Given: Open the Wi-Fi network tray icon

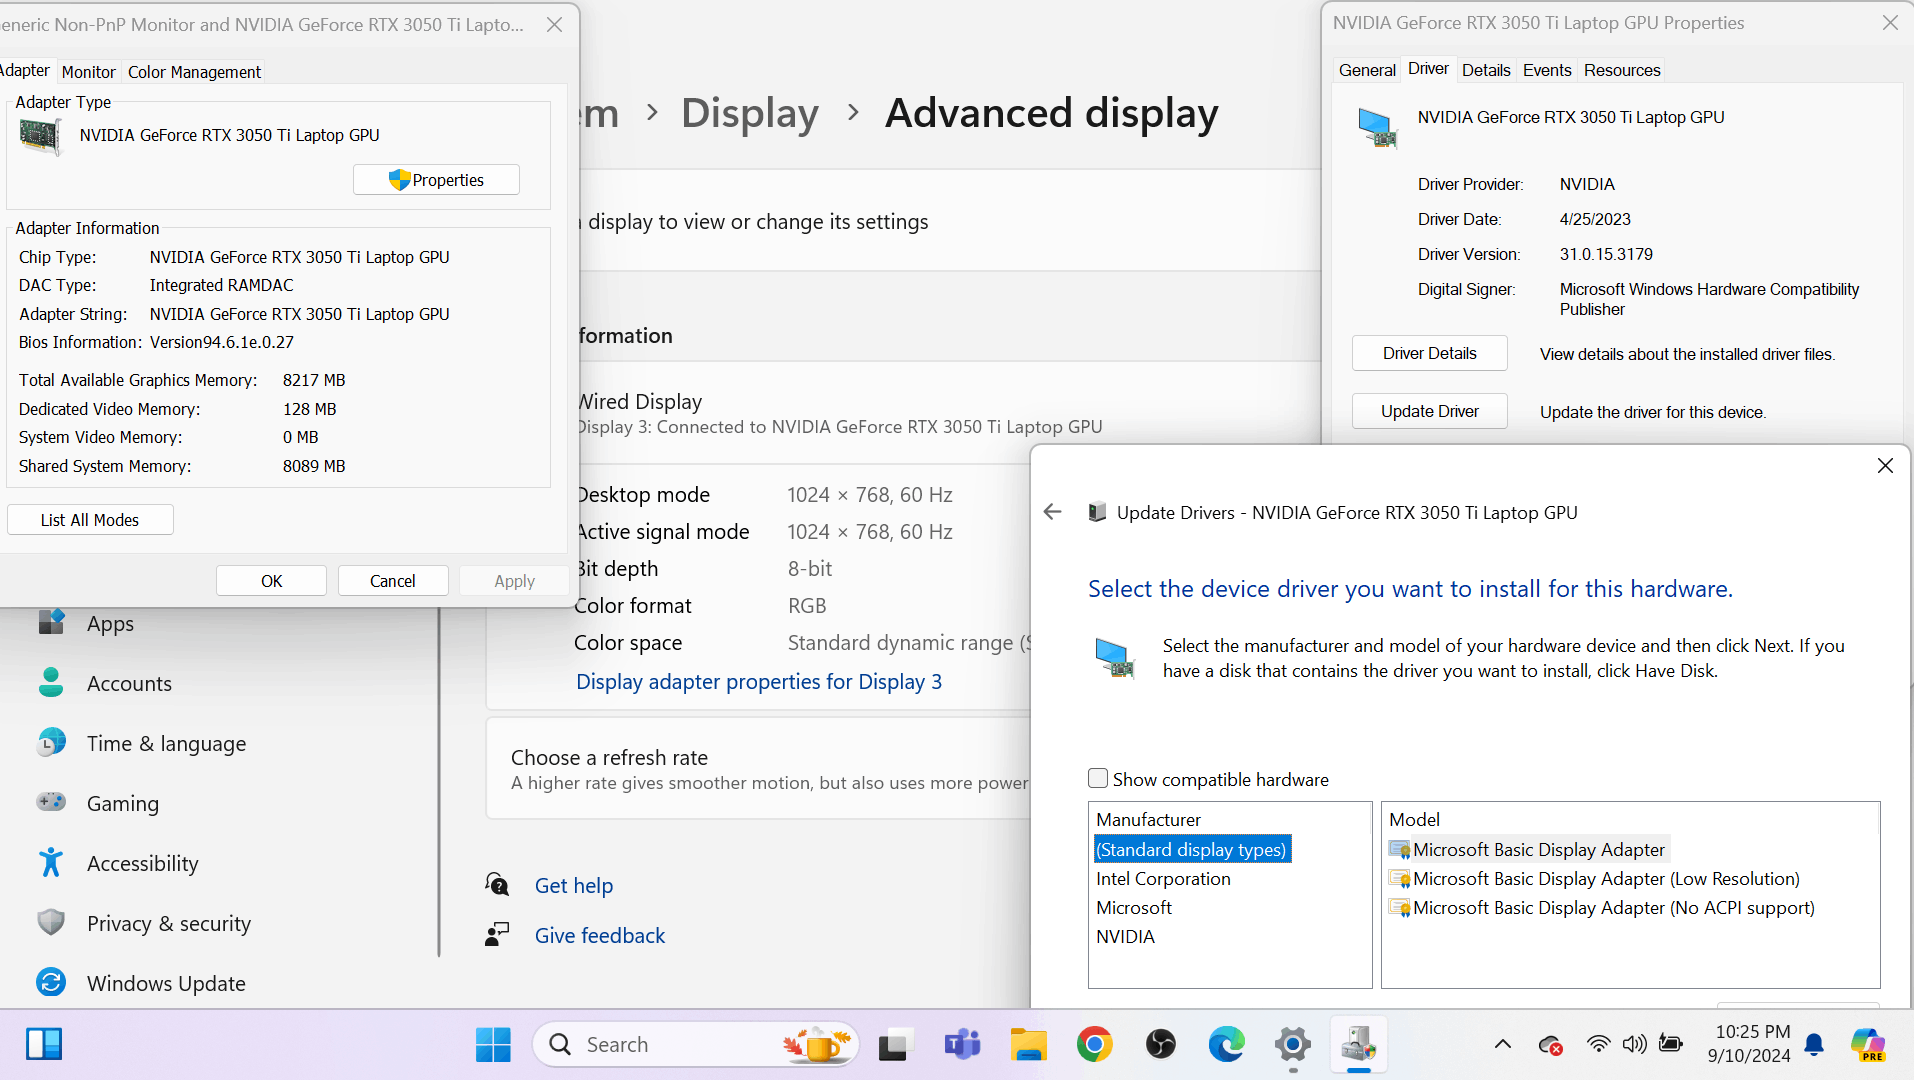Looking at the screenshot, I should [x=1598, y=1044].
